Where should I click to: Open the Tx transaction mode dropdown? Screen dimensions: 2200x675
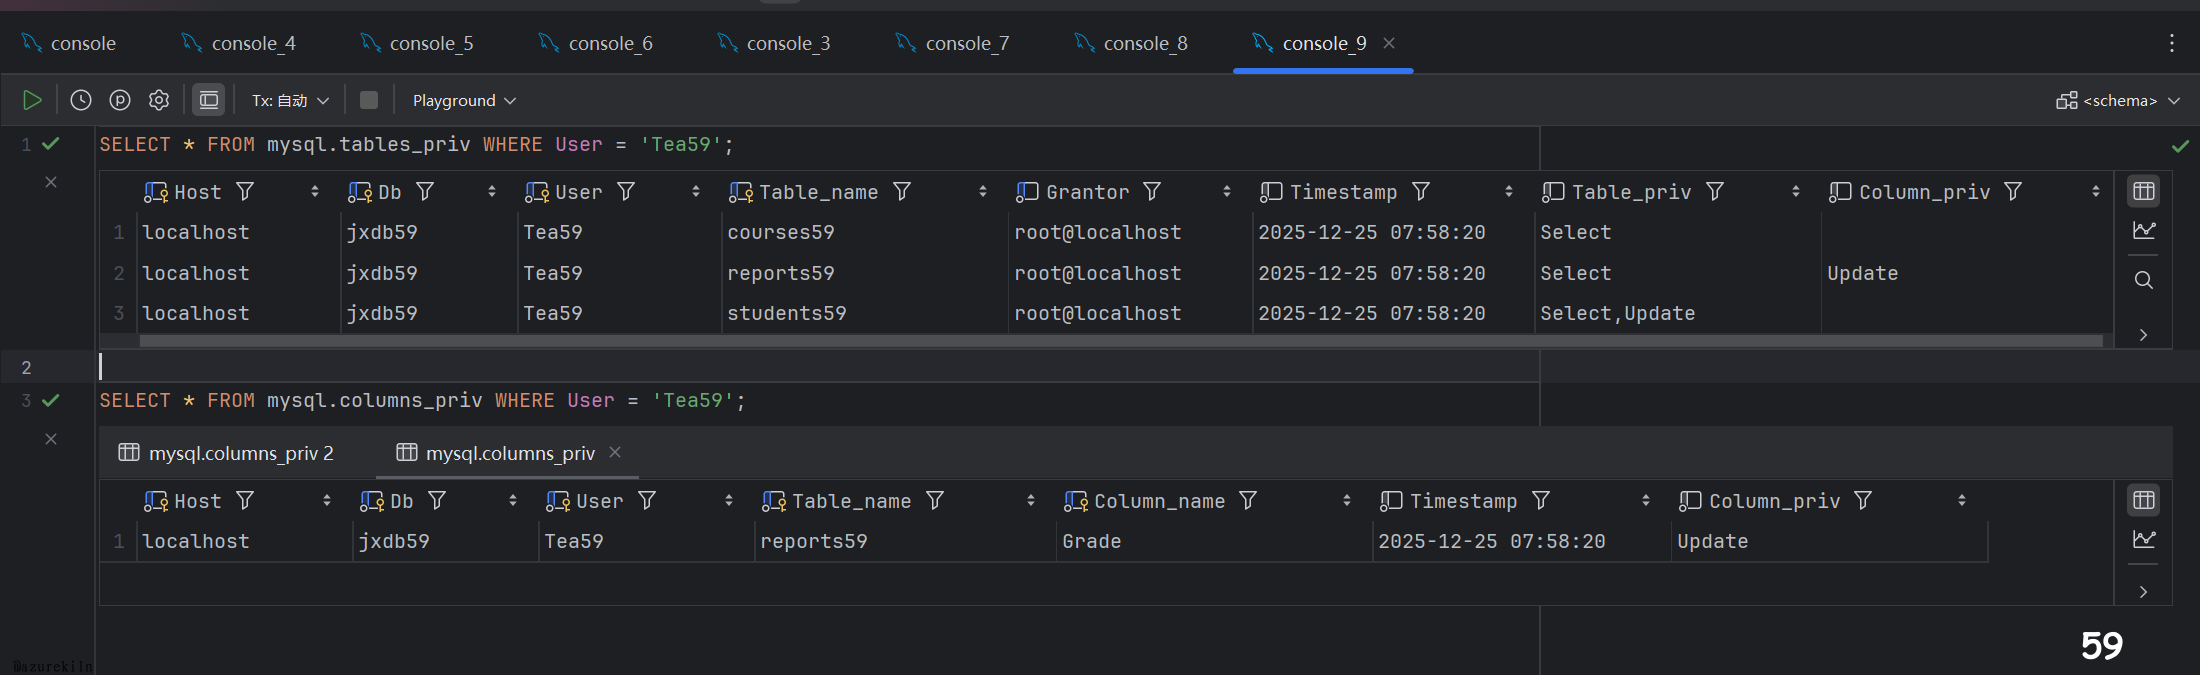(x=290, y=100)
